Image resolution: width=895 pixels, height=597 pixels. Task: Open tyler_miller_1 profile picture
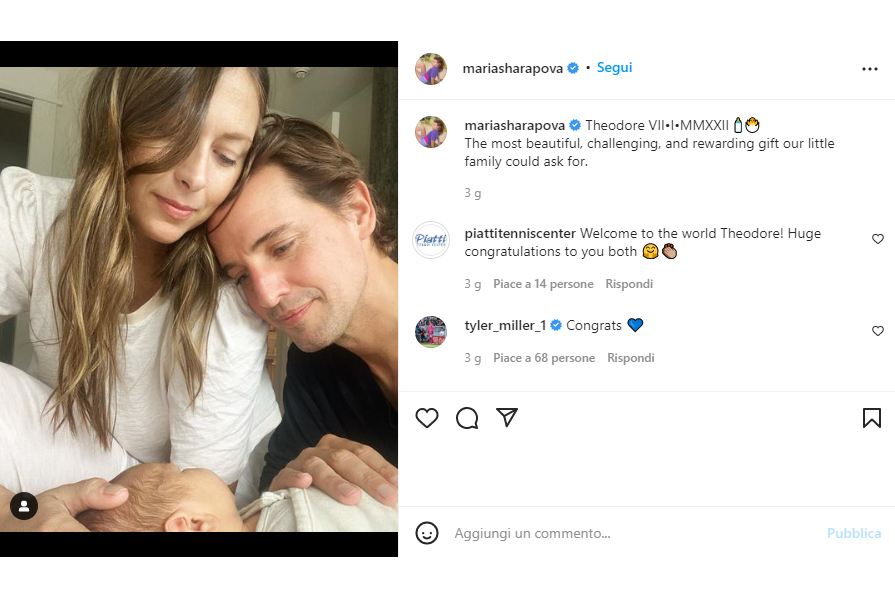[431, 332]
